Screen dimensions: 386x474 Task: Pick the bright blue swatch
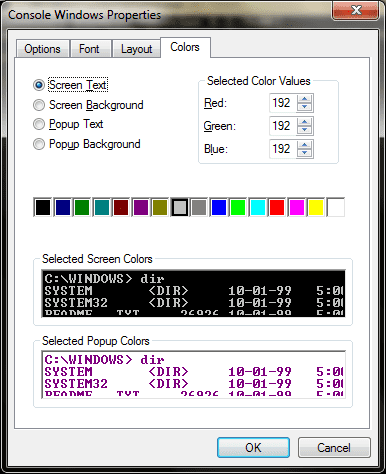219,207
